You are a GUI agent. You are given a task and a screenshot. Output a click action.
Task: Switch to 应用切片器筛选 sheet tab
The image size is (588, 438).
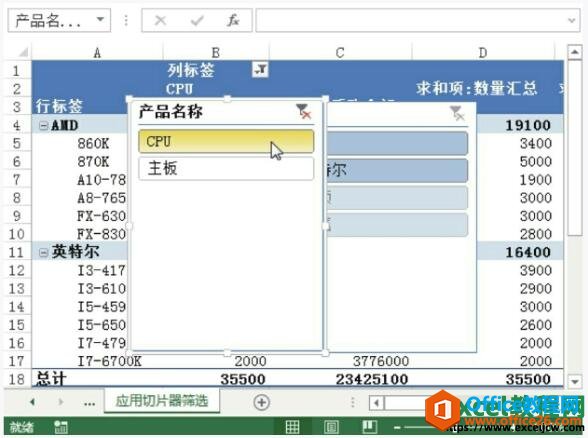[162, 401]
